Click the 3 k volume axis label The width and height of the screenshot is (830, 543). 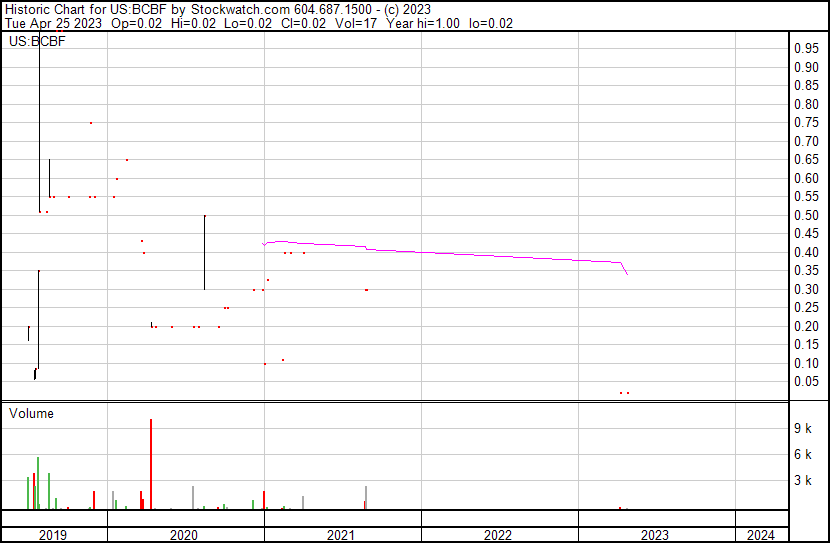tap(802, 481)
